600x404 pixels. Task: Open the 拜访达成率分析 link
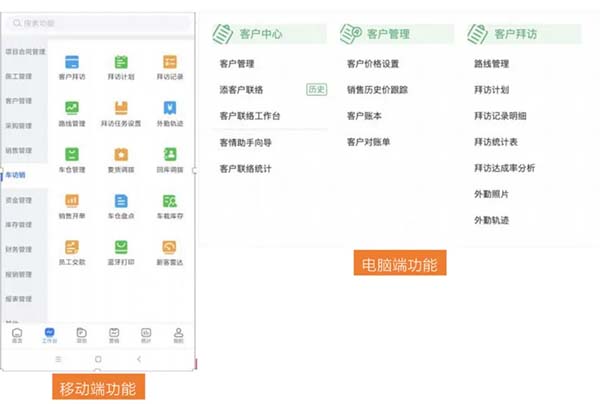pos(504,168)
